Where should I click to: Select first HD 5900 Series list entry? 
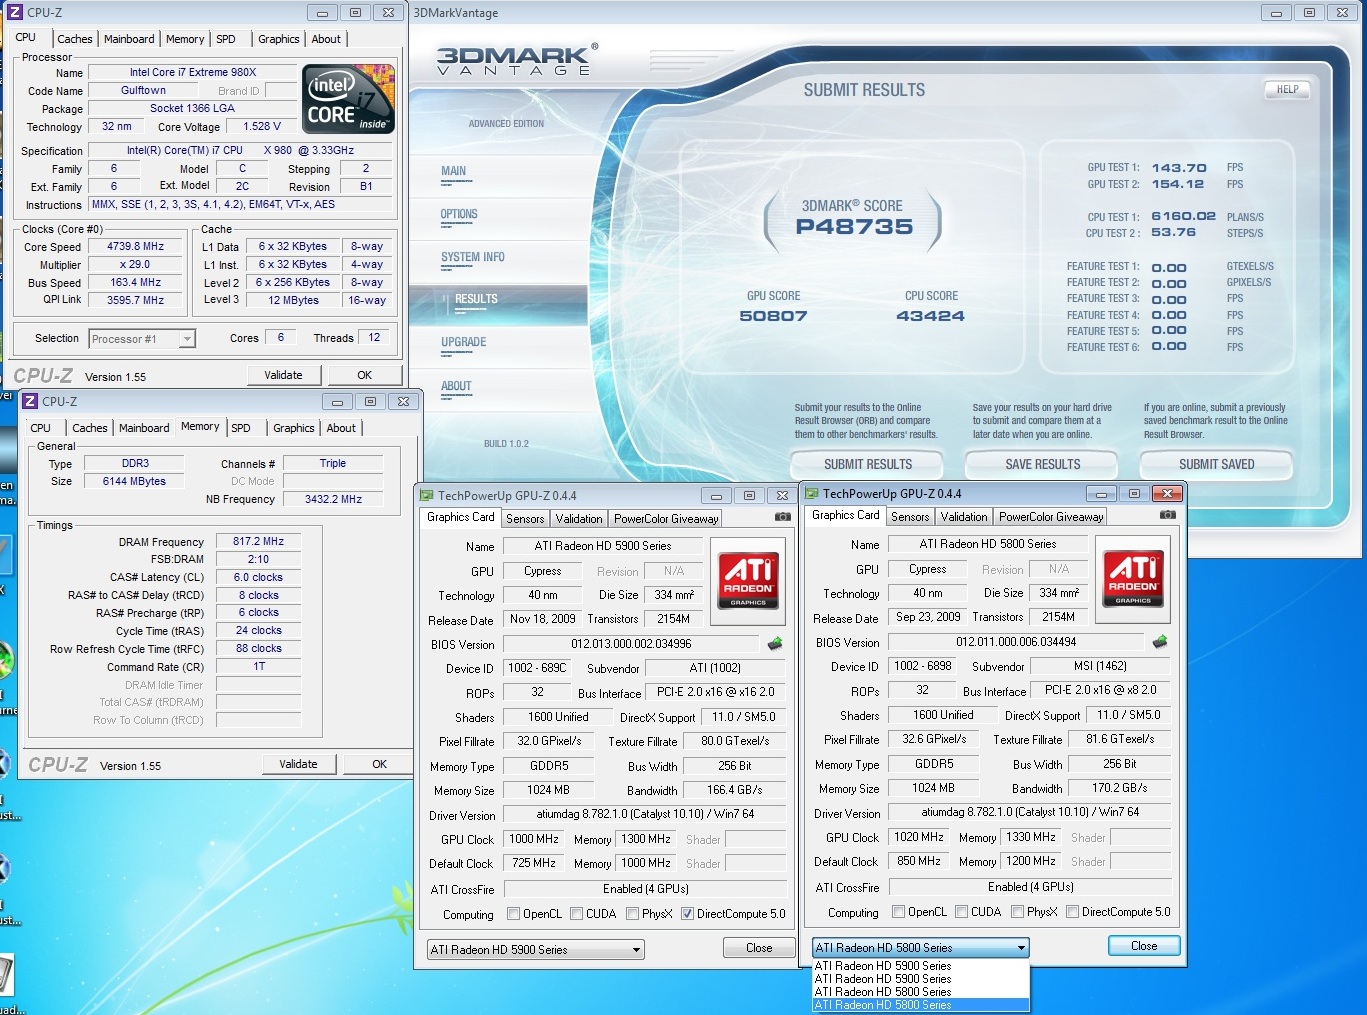pos(920,966)
